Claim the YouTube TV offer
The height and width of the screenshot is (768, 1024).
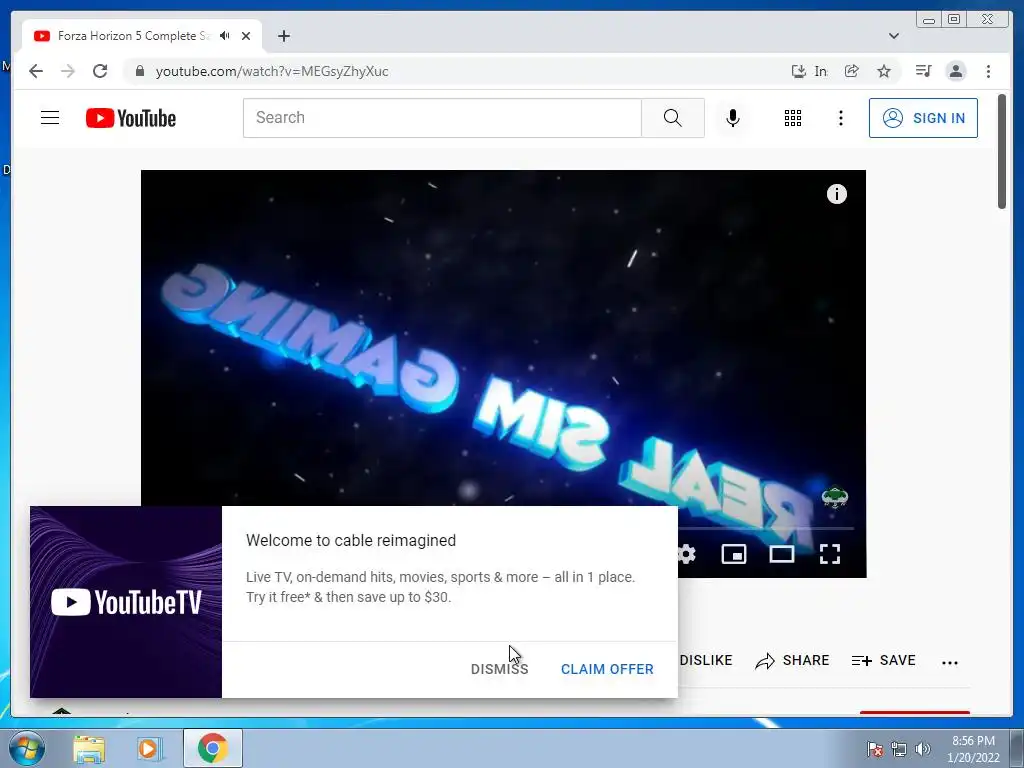[607, 669]
